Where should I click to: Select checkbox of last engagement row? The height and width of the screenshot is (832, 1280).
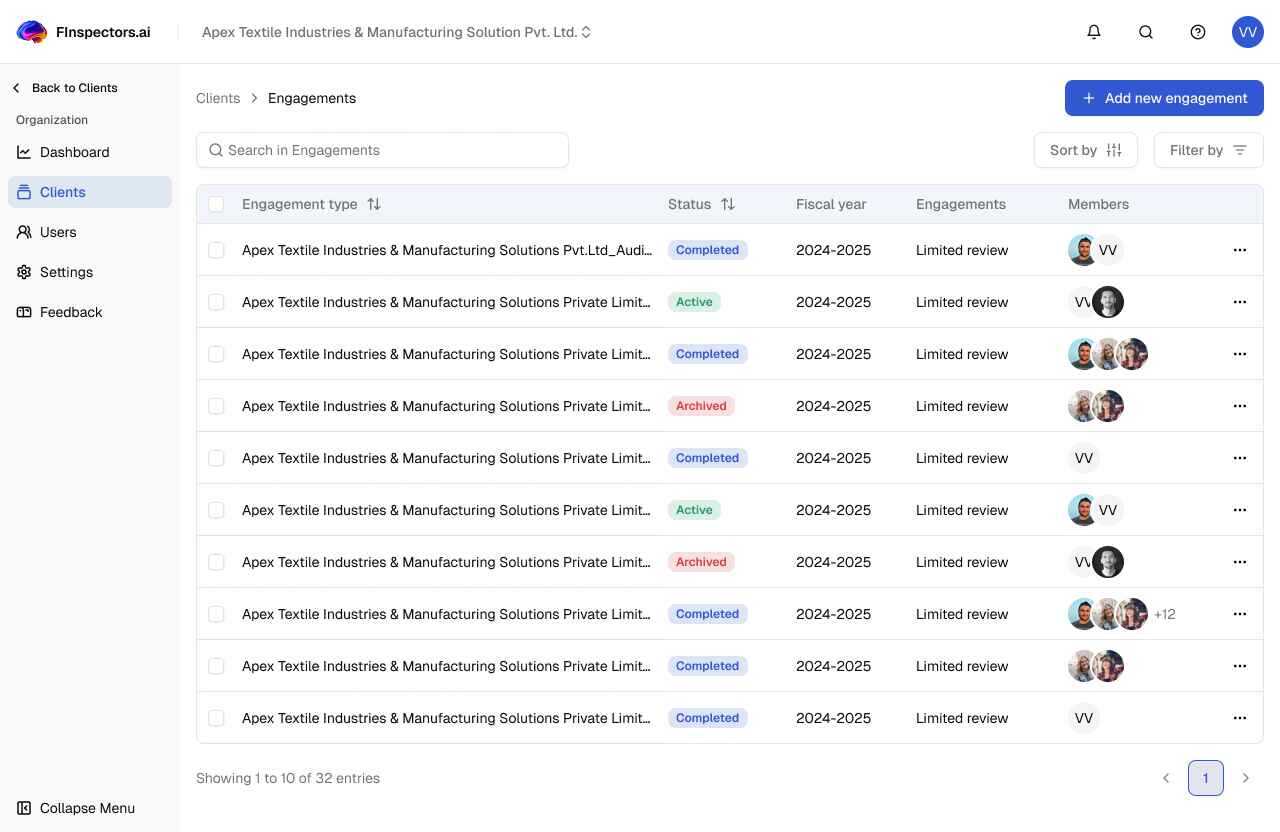coord(216,718)
